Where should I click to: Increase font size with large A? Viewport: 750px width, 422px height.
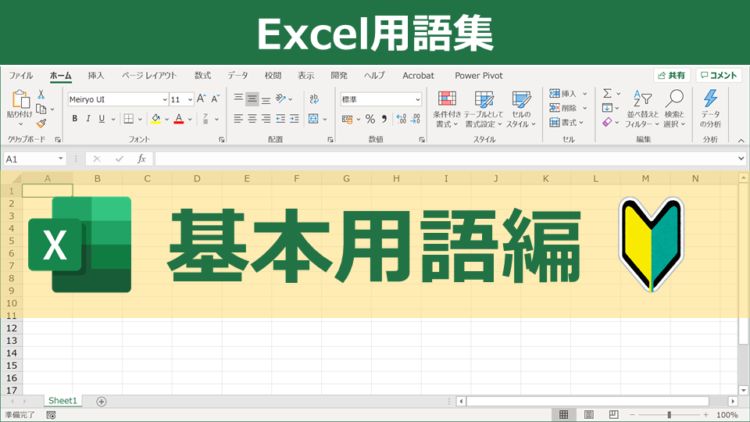tap(201, 99)
